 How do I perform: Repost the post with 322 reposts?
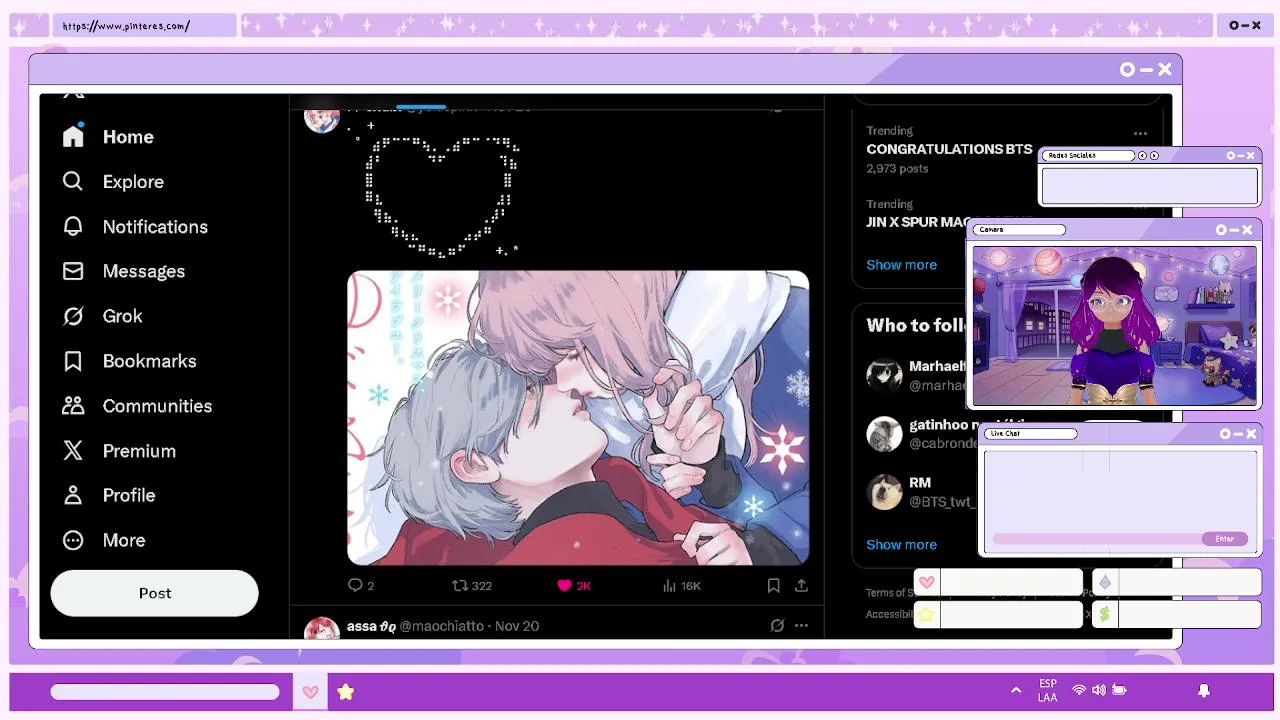472,586
